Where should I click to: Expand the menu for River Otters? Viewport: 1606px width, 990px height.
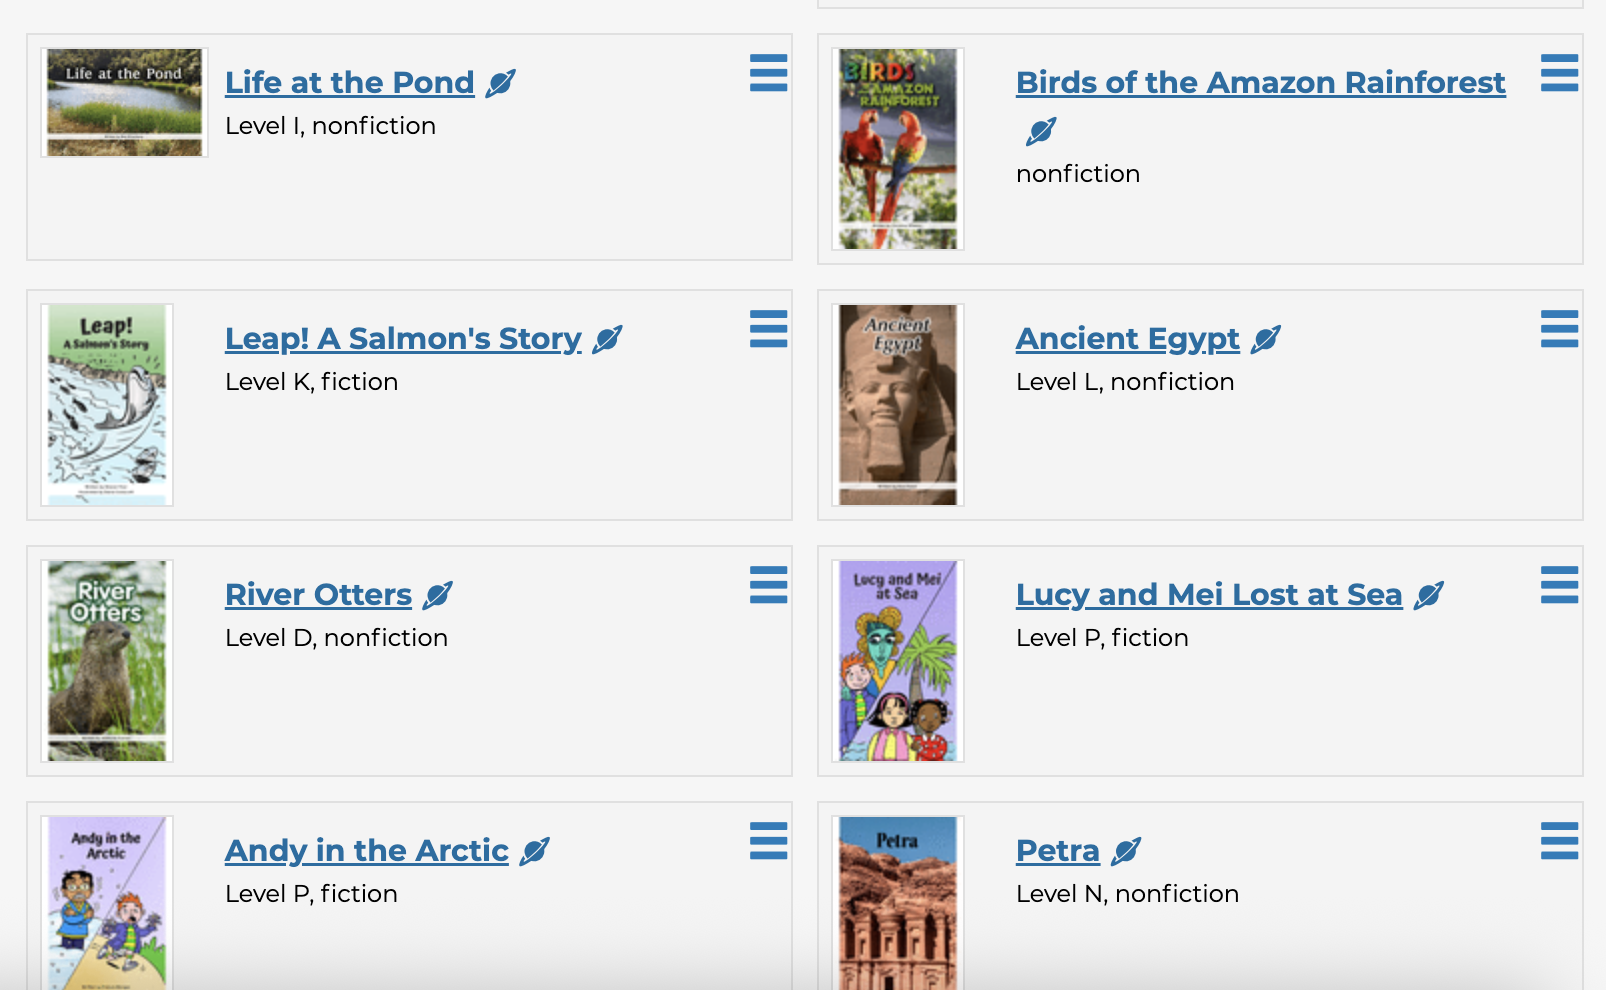click(768, 585)
